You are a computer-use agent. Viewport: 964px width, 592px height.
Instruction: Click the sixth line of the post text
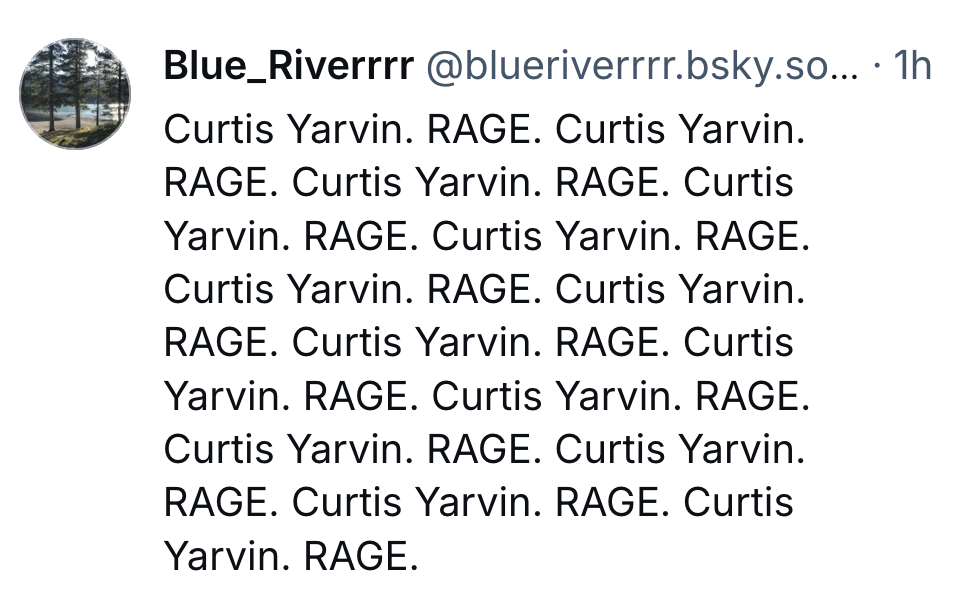pyautogui.click(x=486, y=396)
